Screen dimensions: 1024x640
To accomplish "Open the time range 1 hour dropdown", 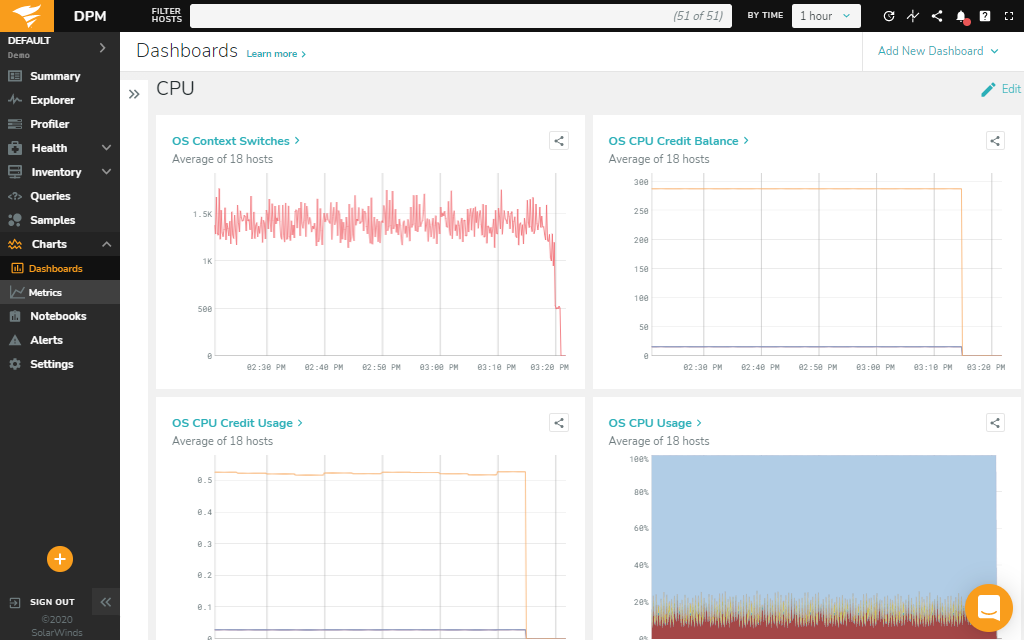I will (x=826, y=16).
